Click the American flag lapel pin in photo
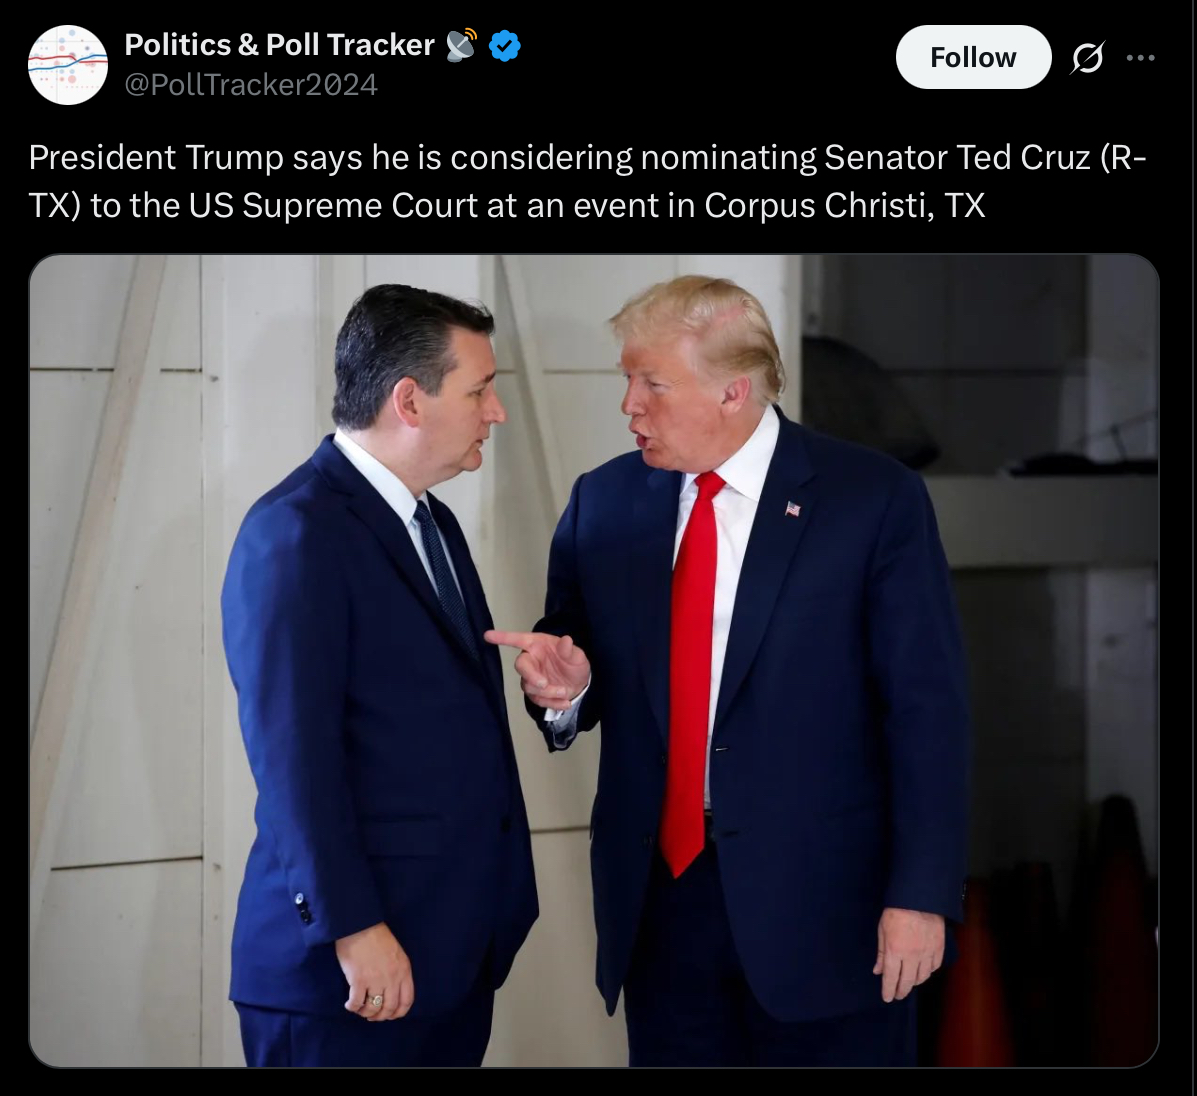Image resolution: width=1197 pixels, height=1096 pixels. (x=793, y=508)
